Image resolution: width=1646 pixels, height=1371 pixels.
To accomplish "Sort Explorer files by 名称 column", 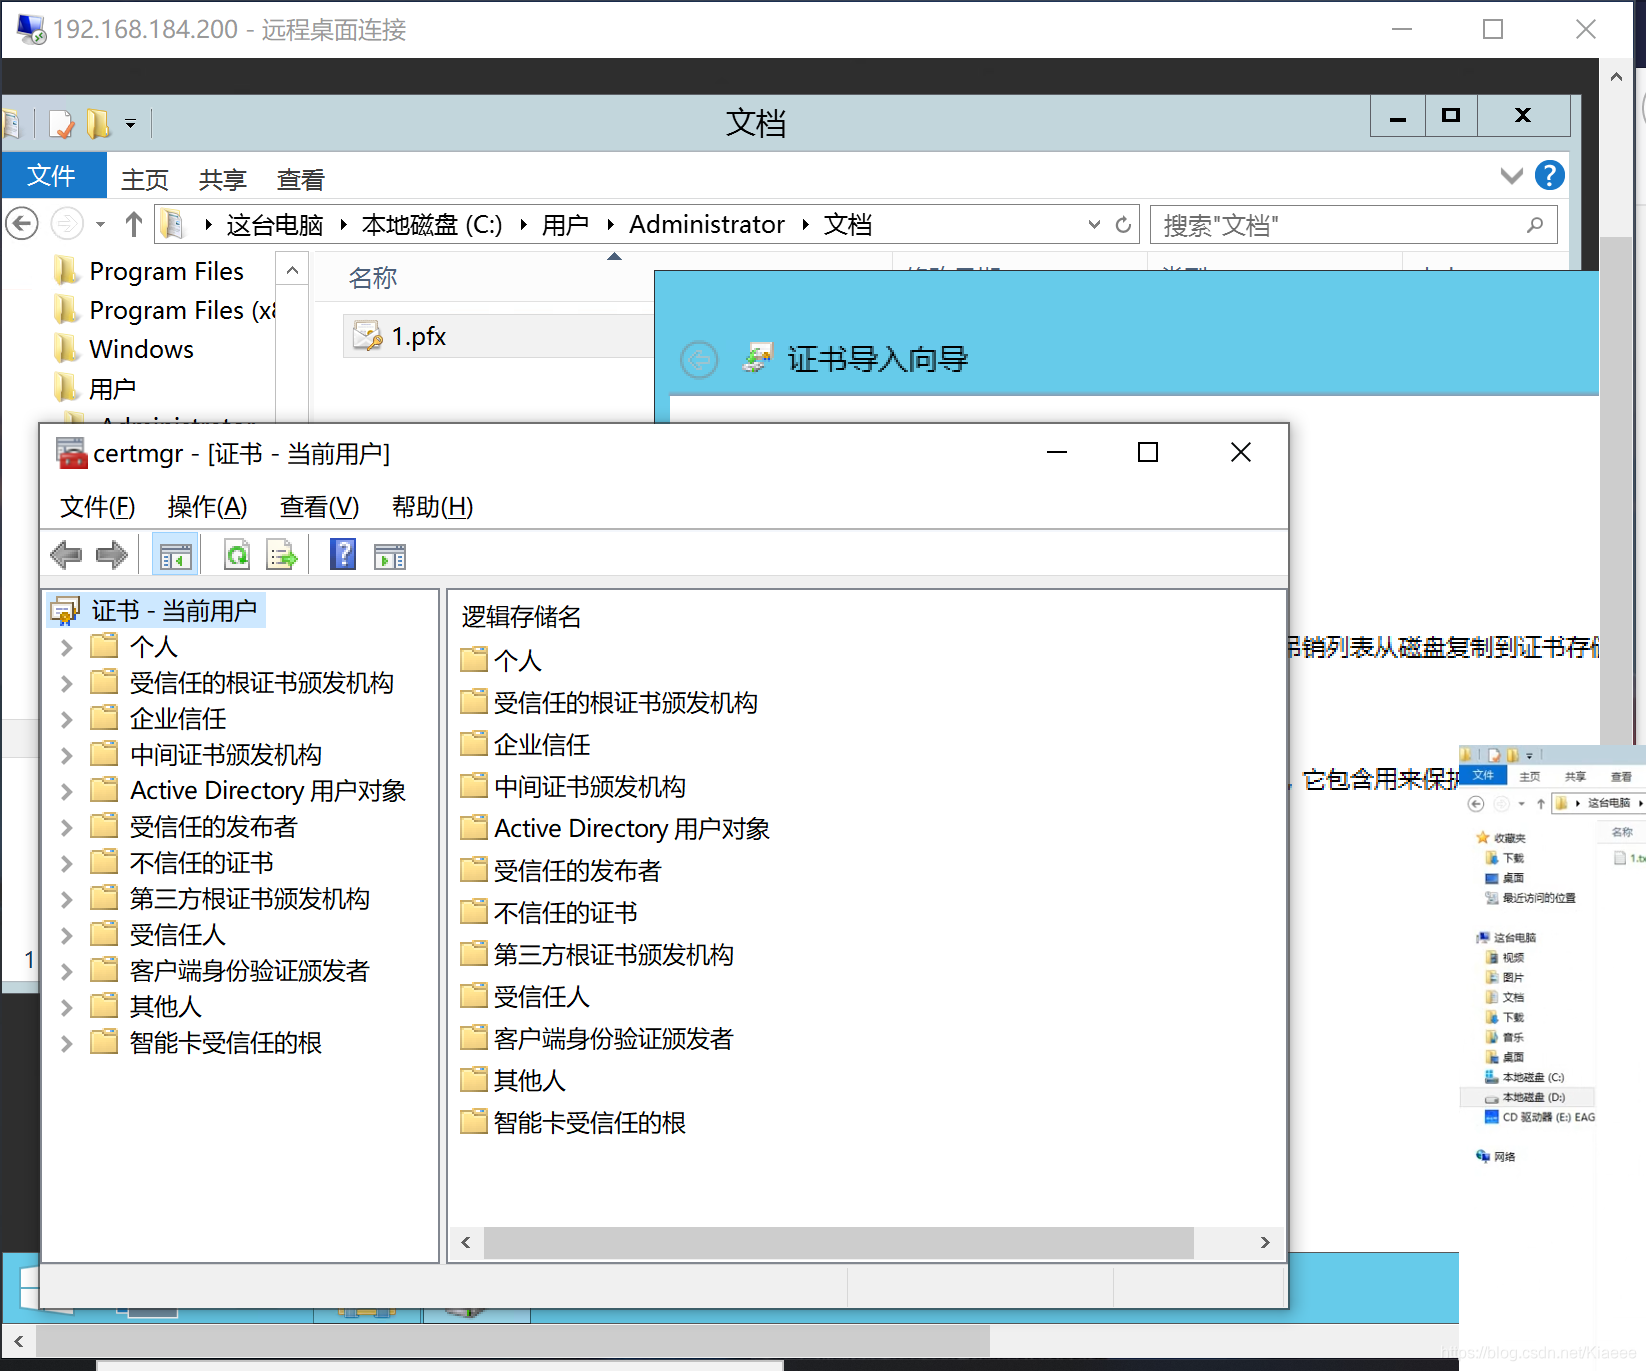I will pos(373,278).
